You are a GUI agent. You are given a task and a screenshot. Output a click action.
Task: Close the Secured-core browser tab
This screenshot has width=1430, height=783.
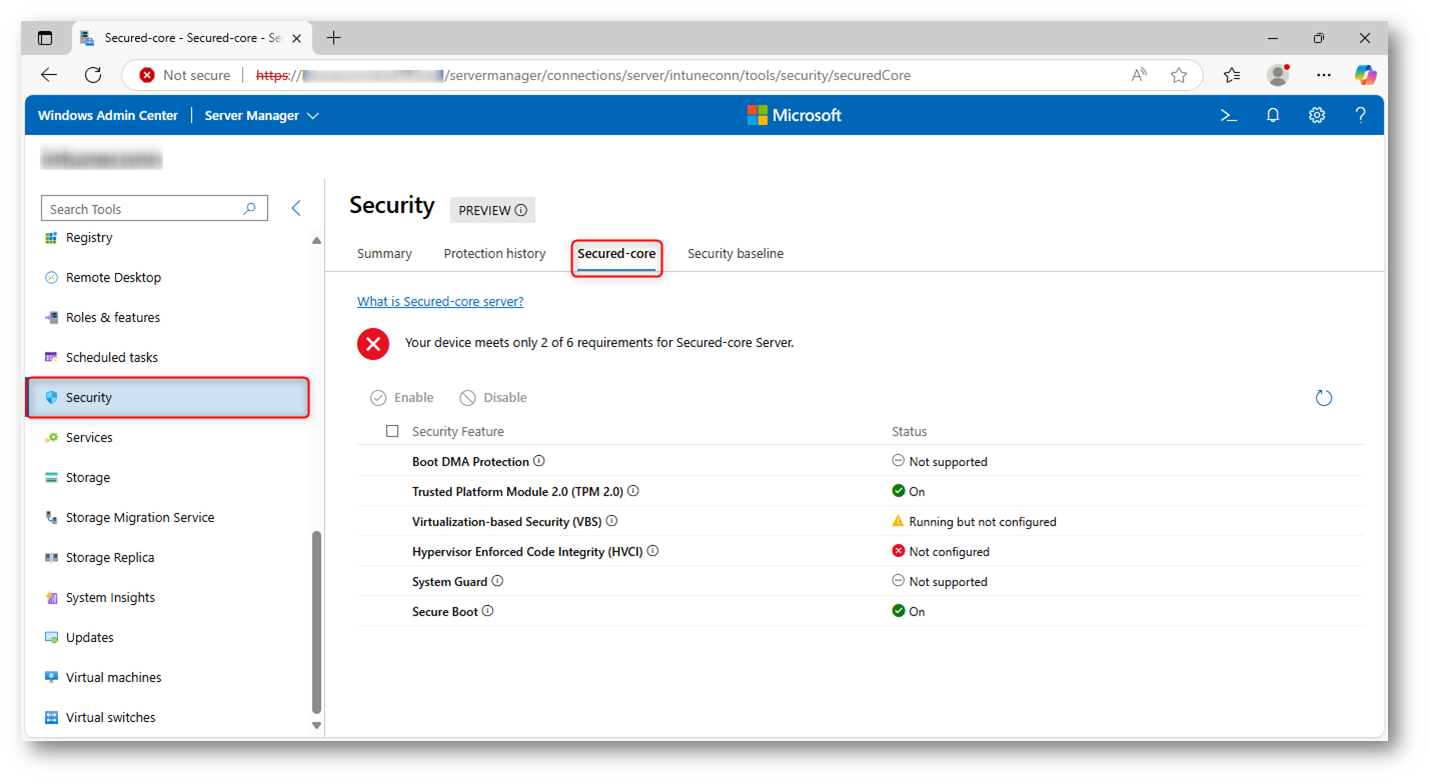coord(296,38)
